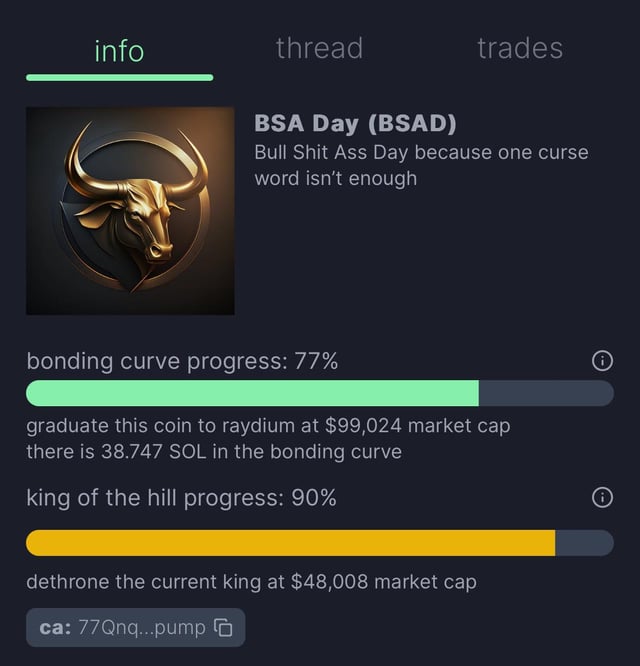Open the bonding curve info icon
640x666 pixels.
(602, 361)
